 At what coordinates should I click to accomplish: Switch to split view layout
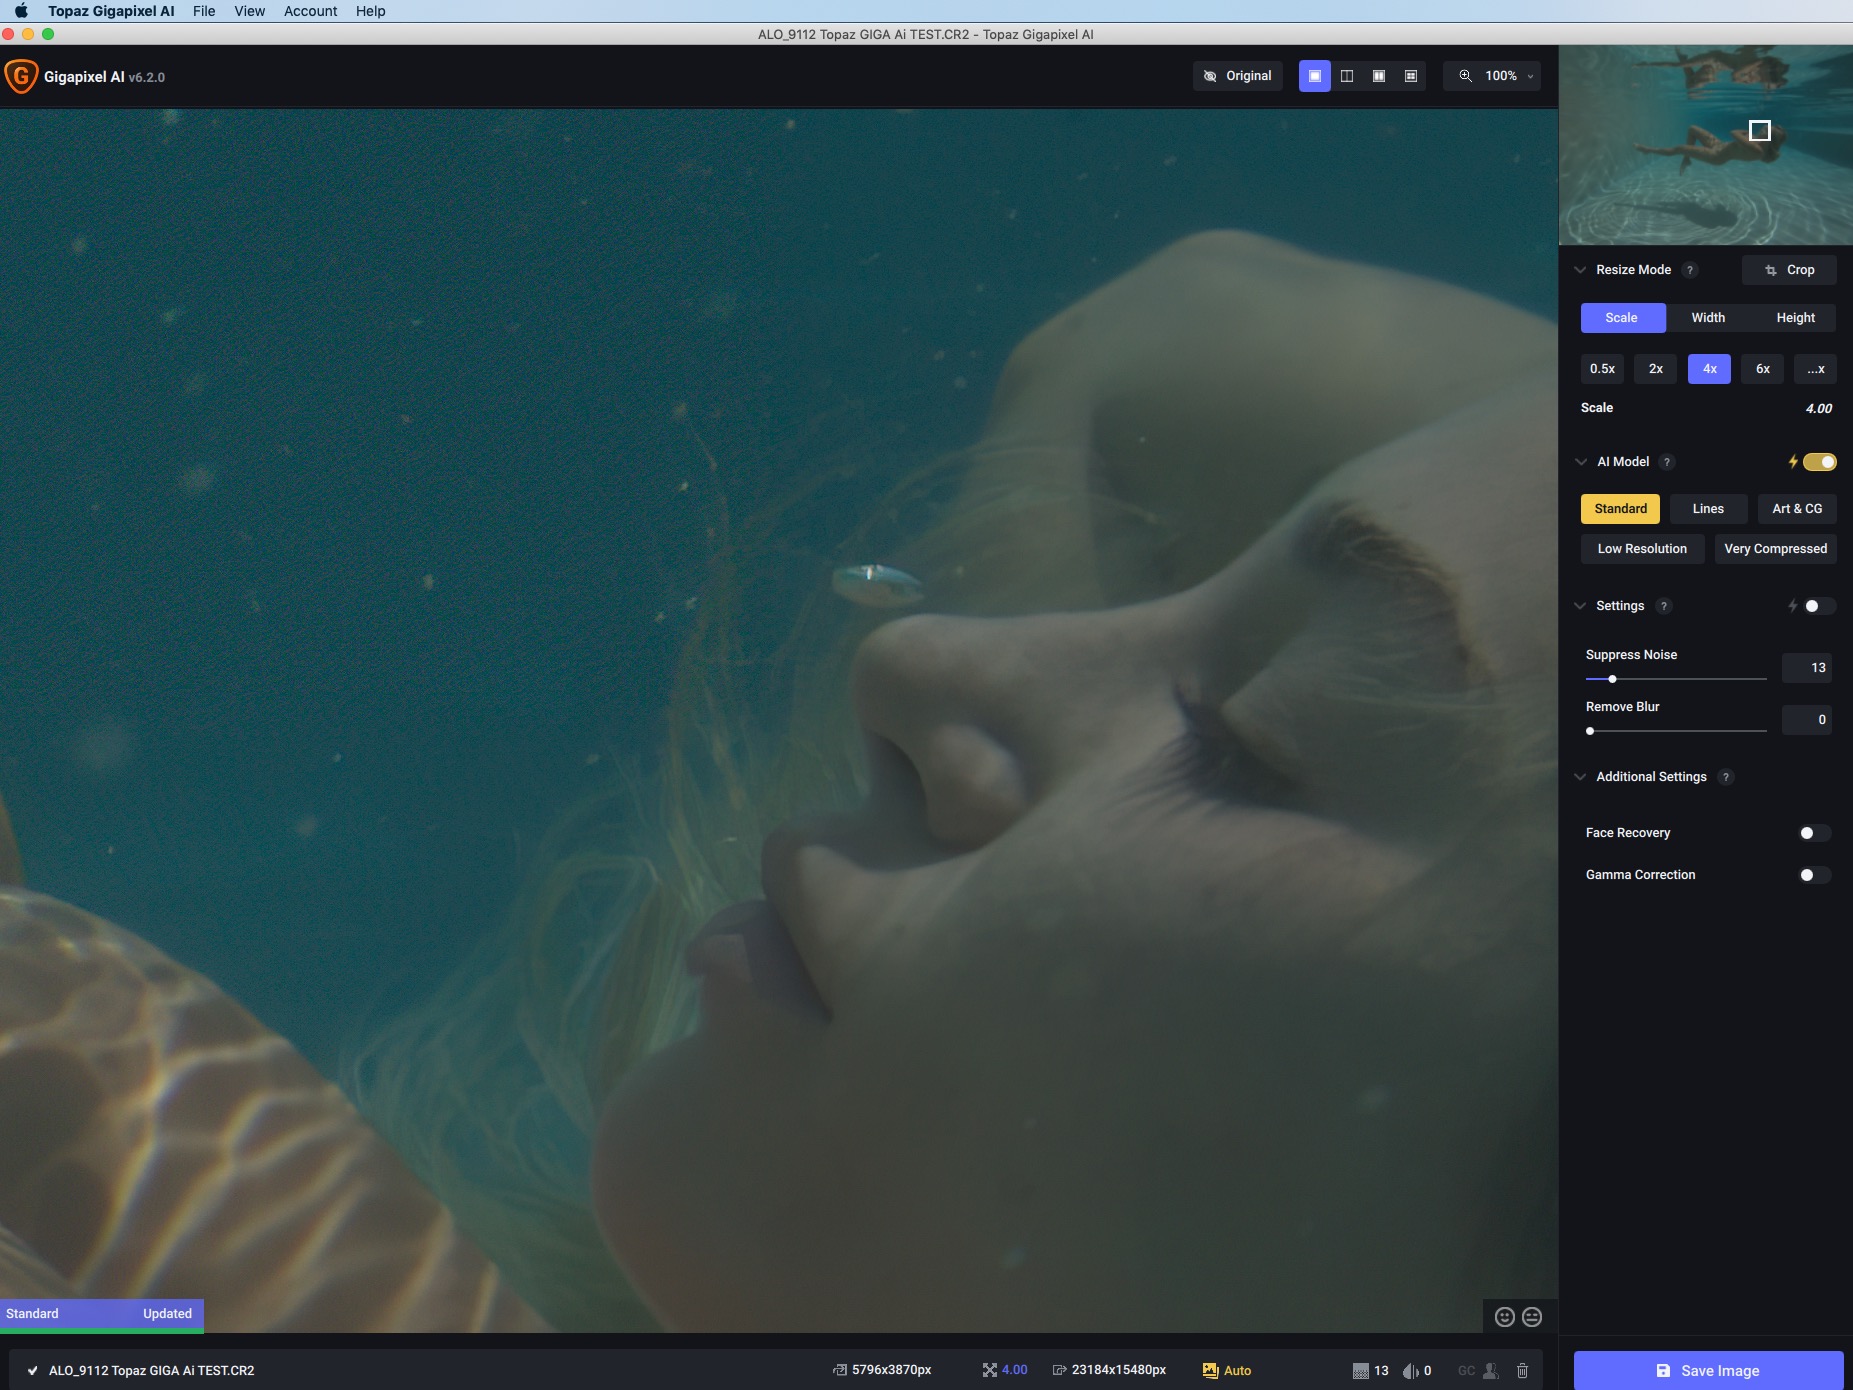[1346, 76]
